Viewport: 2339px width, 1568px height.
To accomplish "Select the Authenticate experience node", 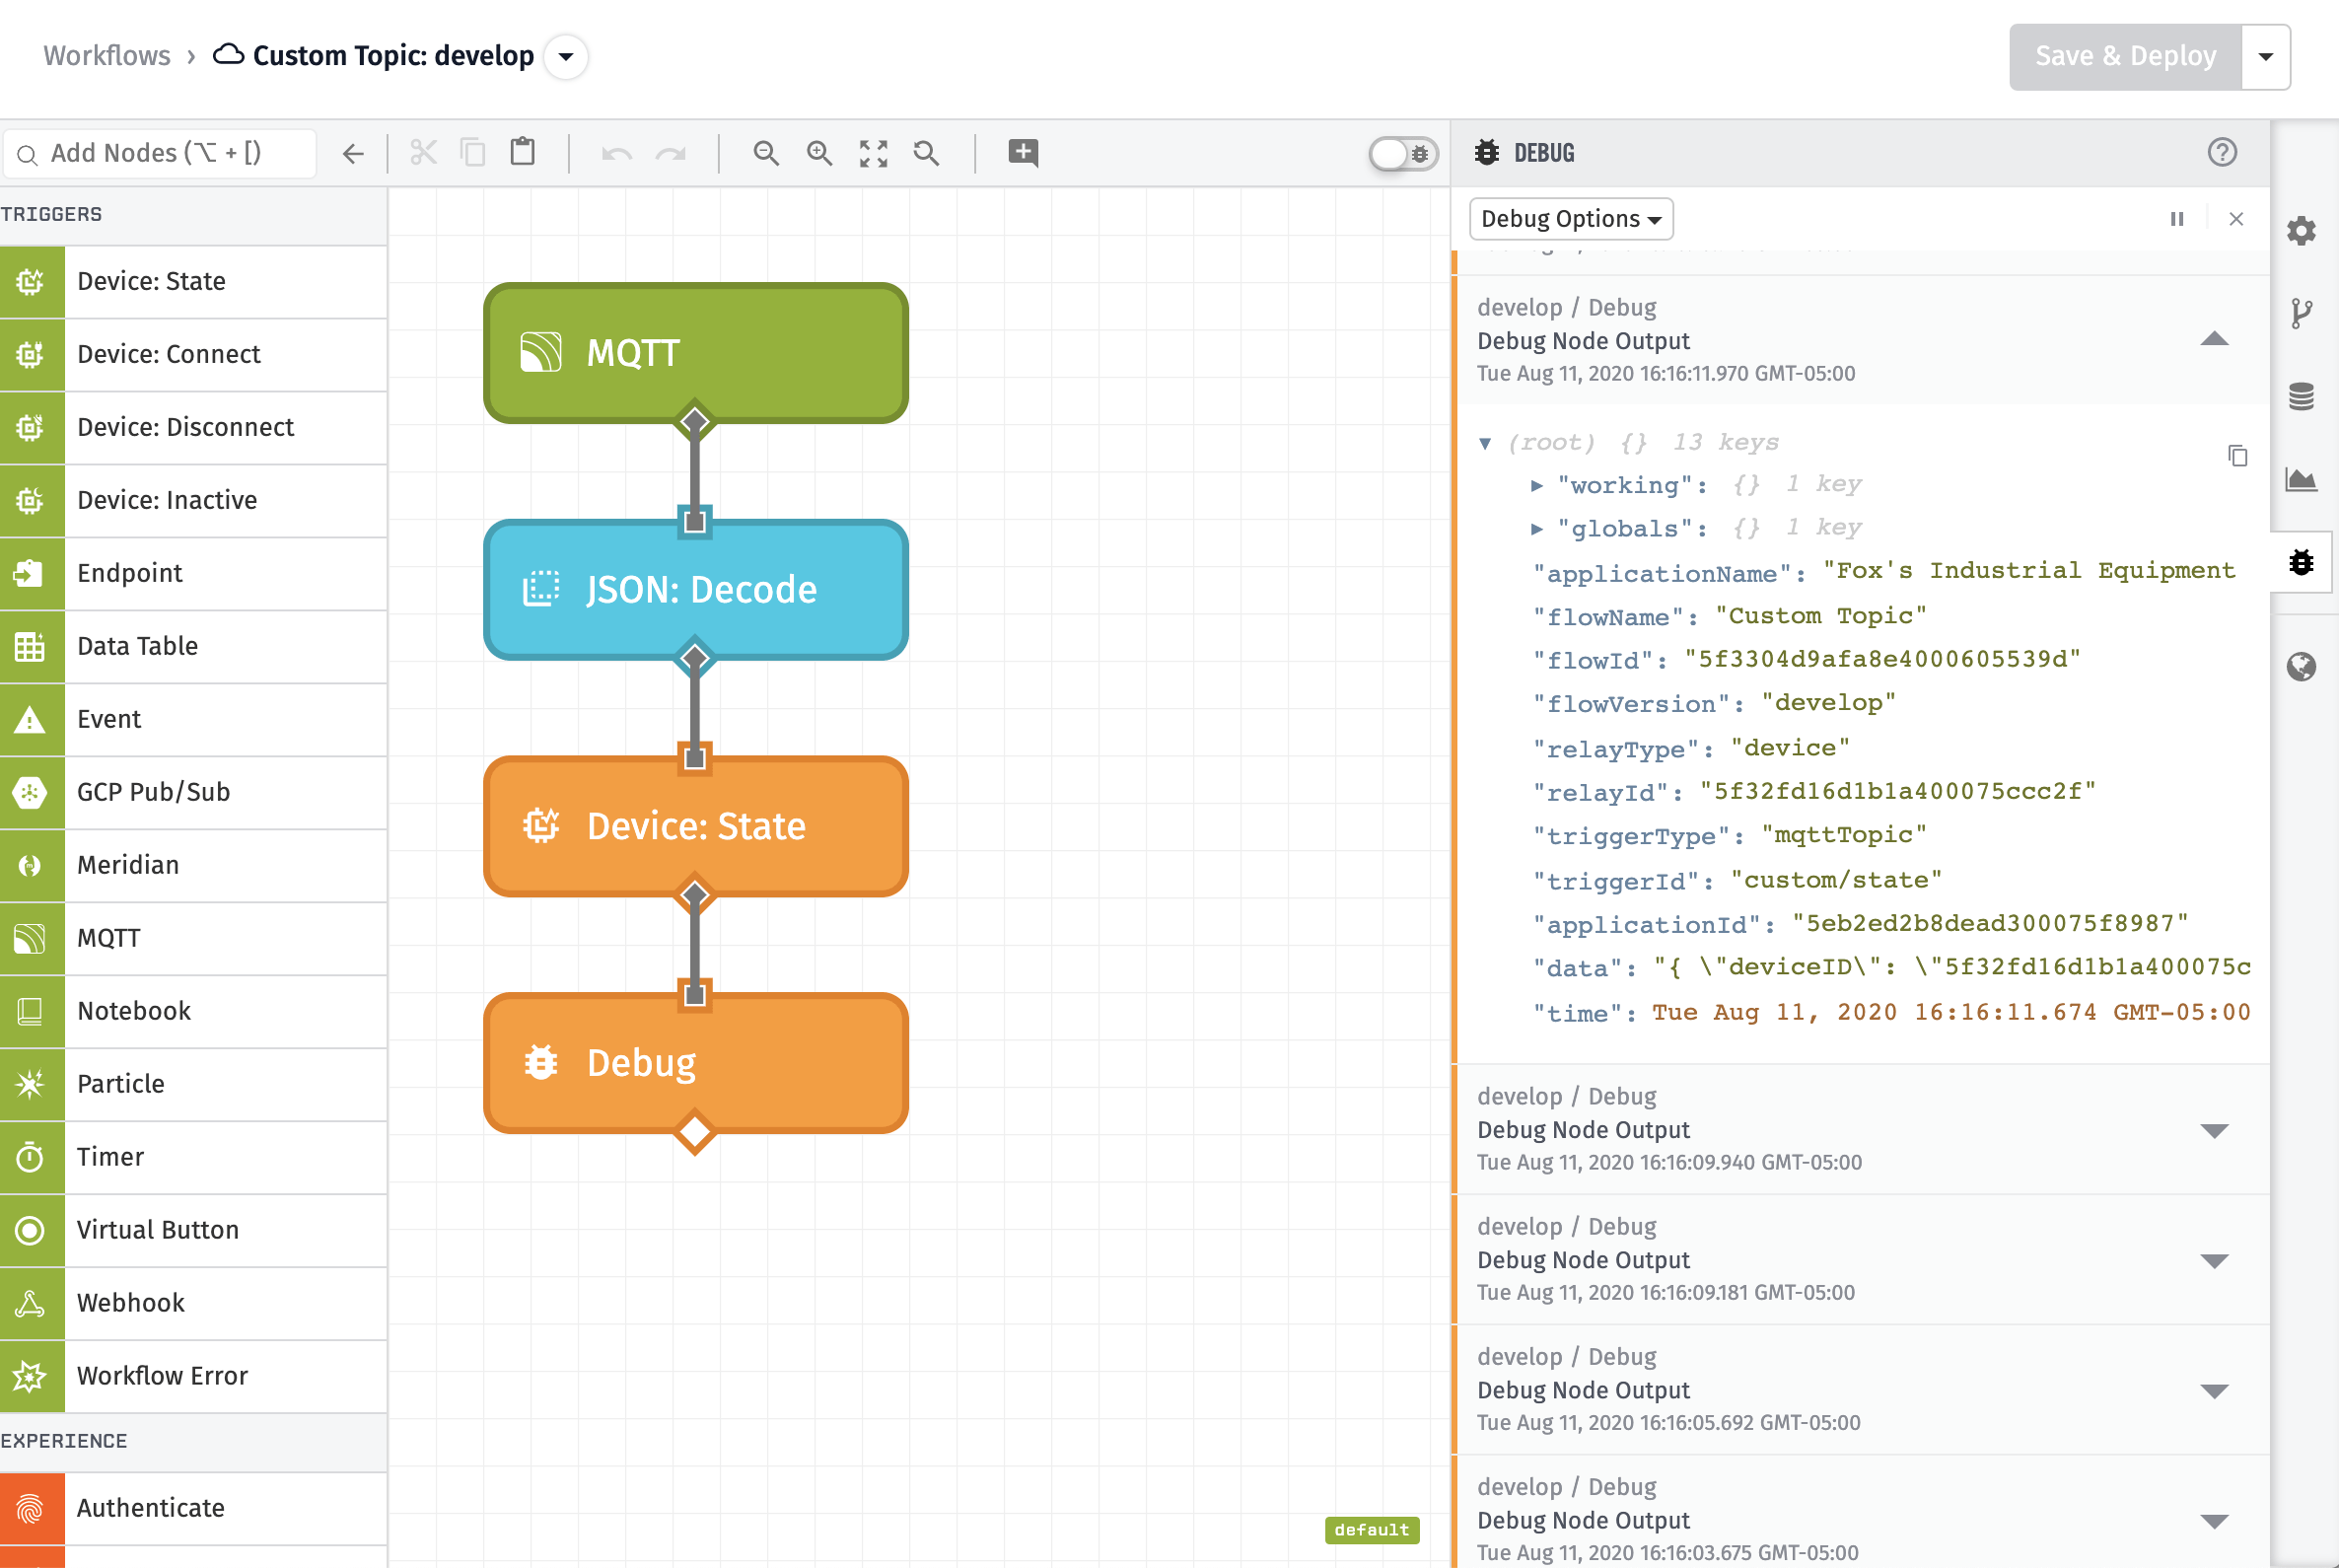I will [193, 1509].
